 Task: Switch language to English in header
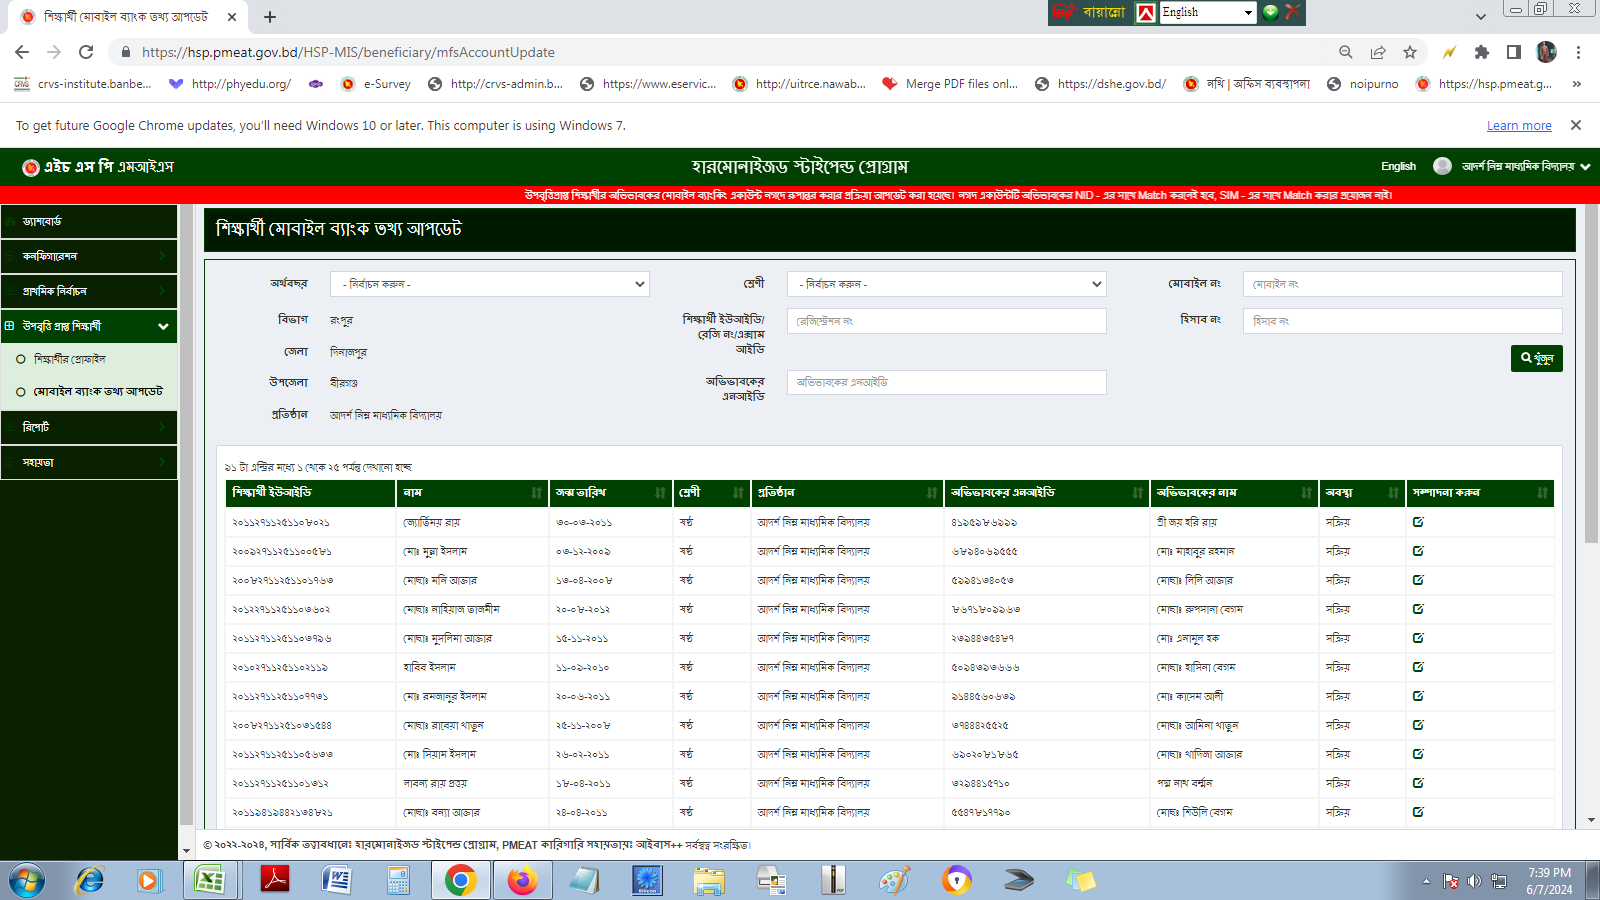1397,167
